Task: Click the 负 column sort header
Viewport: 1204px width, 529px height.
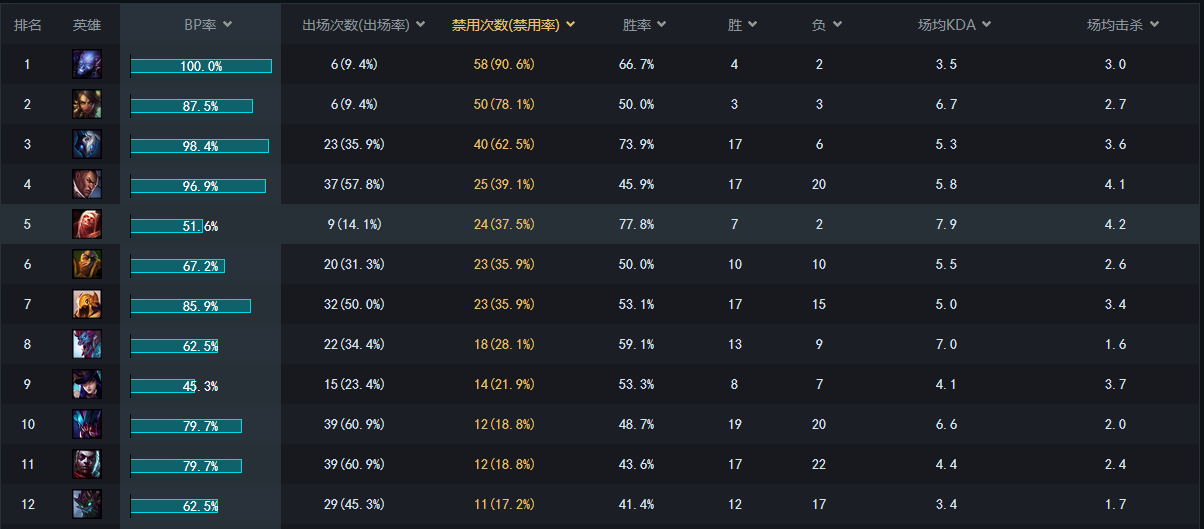Action: [x=827, y=25]
